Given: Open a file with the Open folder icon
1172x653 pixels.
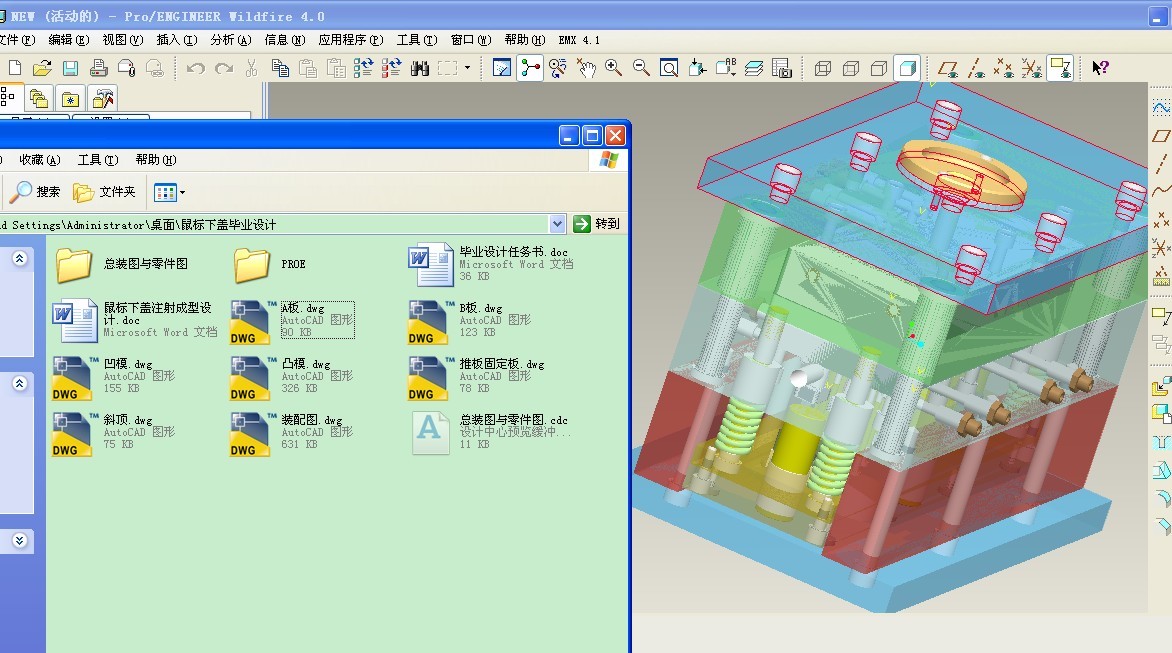Looking at the screenshot, I should tap(43, 68).
